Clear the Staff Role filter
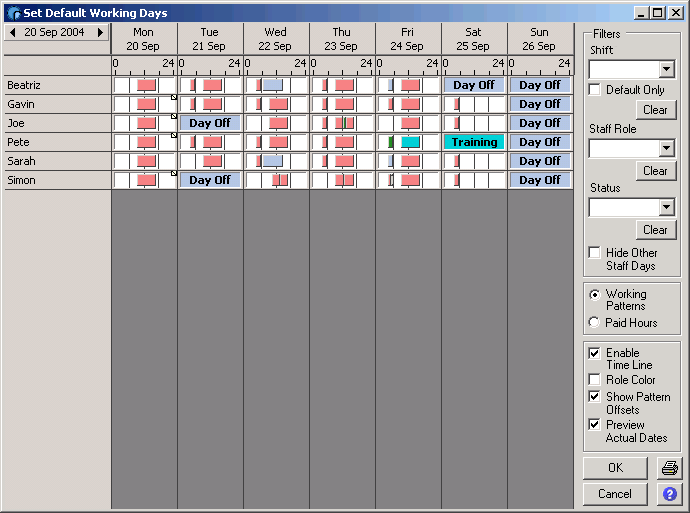The width and height of the screenshot is (690, 513). coord(656,171)
